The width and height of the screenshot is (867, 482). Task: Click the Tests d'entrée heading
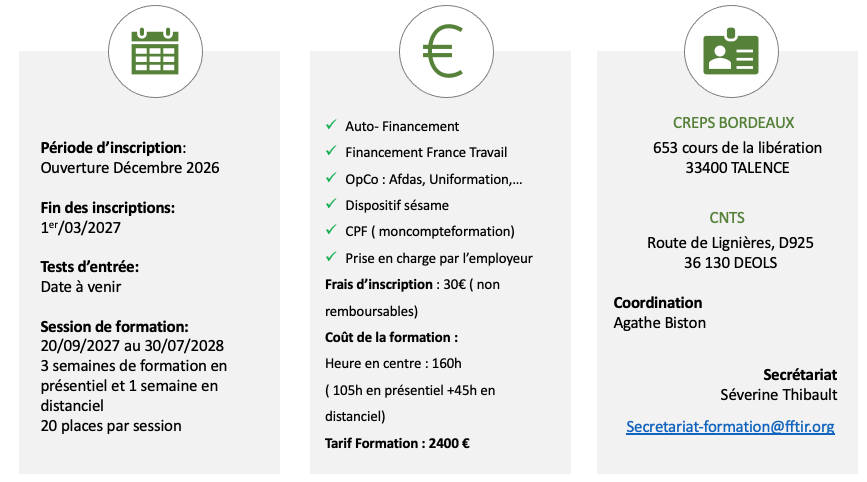pyautogui.click(x=90, y=267)
